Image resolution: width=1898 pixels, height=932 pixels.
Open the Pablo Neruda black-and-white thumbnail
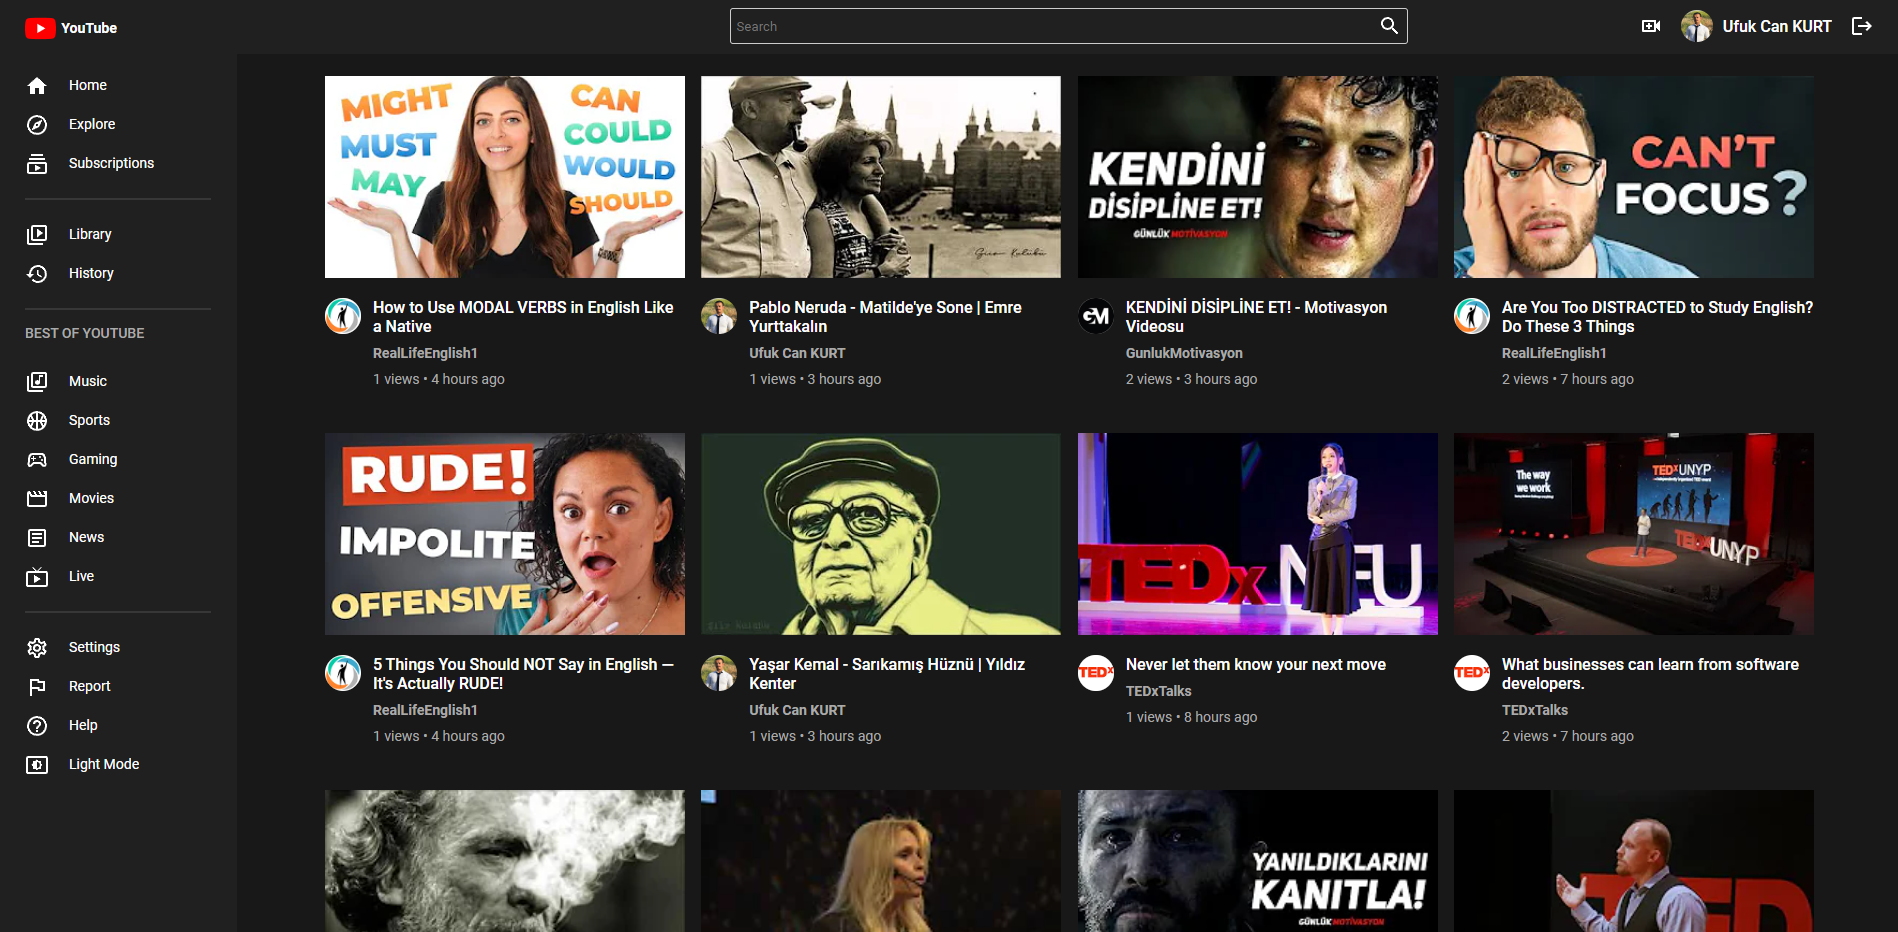pos(881,177)
